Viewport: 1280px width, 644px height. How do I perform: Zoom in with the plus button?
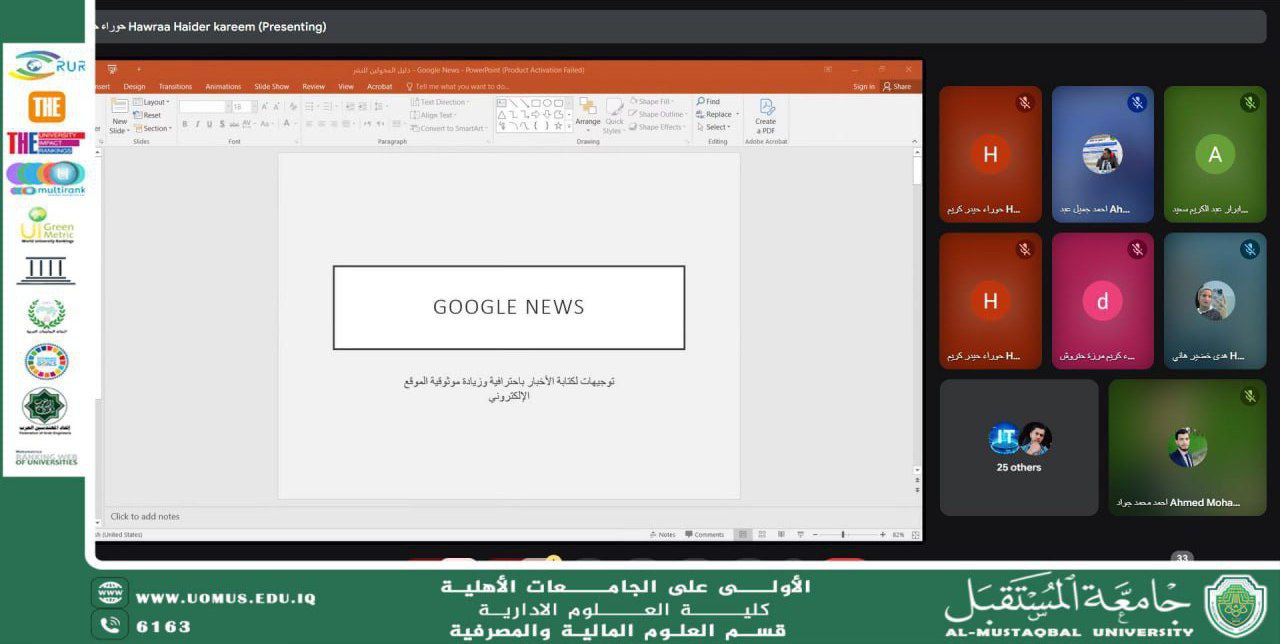(883, 535)
